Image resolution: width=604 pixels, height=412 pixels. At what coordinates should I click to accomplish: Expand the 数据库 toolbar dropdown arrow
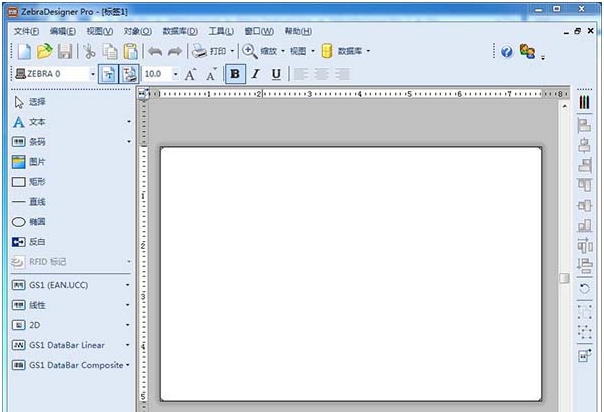[x=368, y=51]
